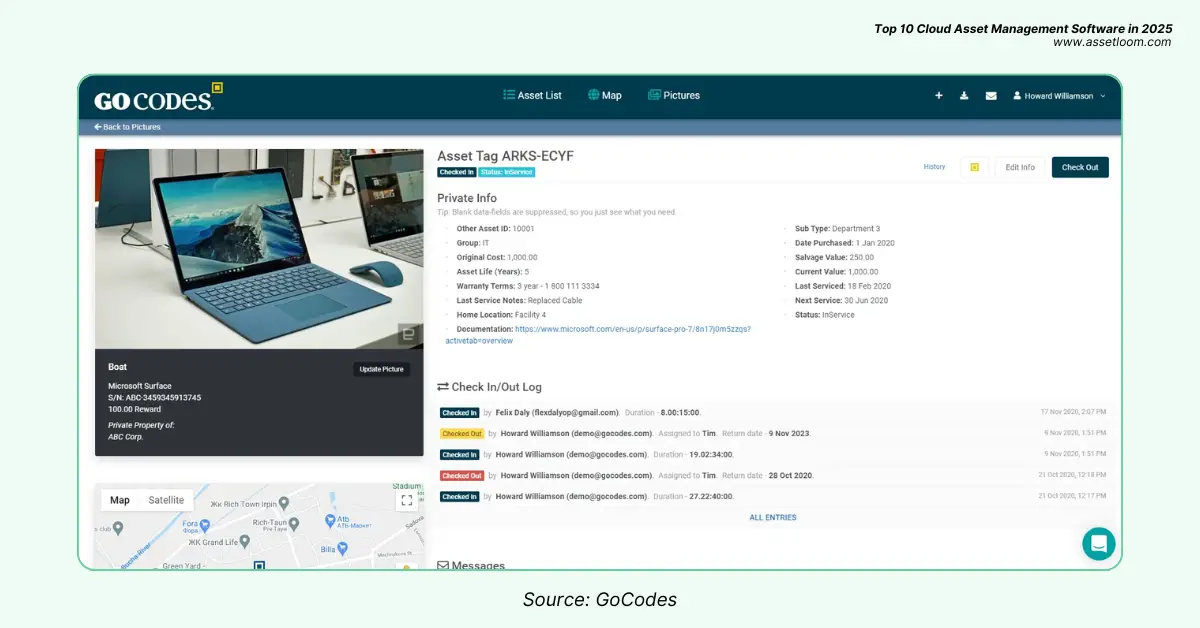Select the Map view toggle
This screenshot has height=628, width=1200.
tap(120, 500)
